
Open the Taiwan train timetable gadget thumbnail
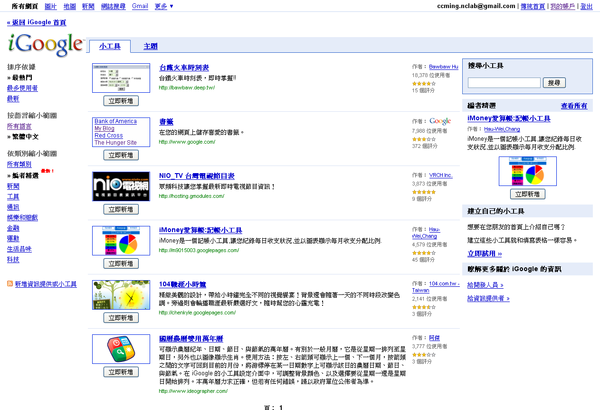pos(121,78)
